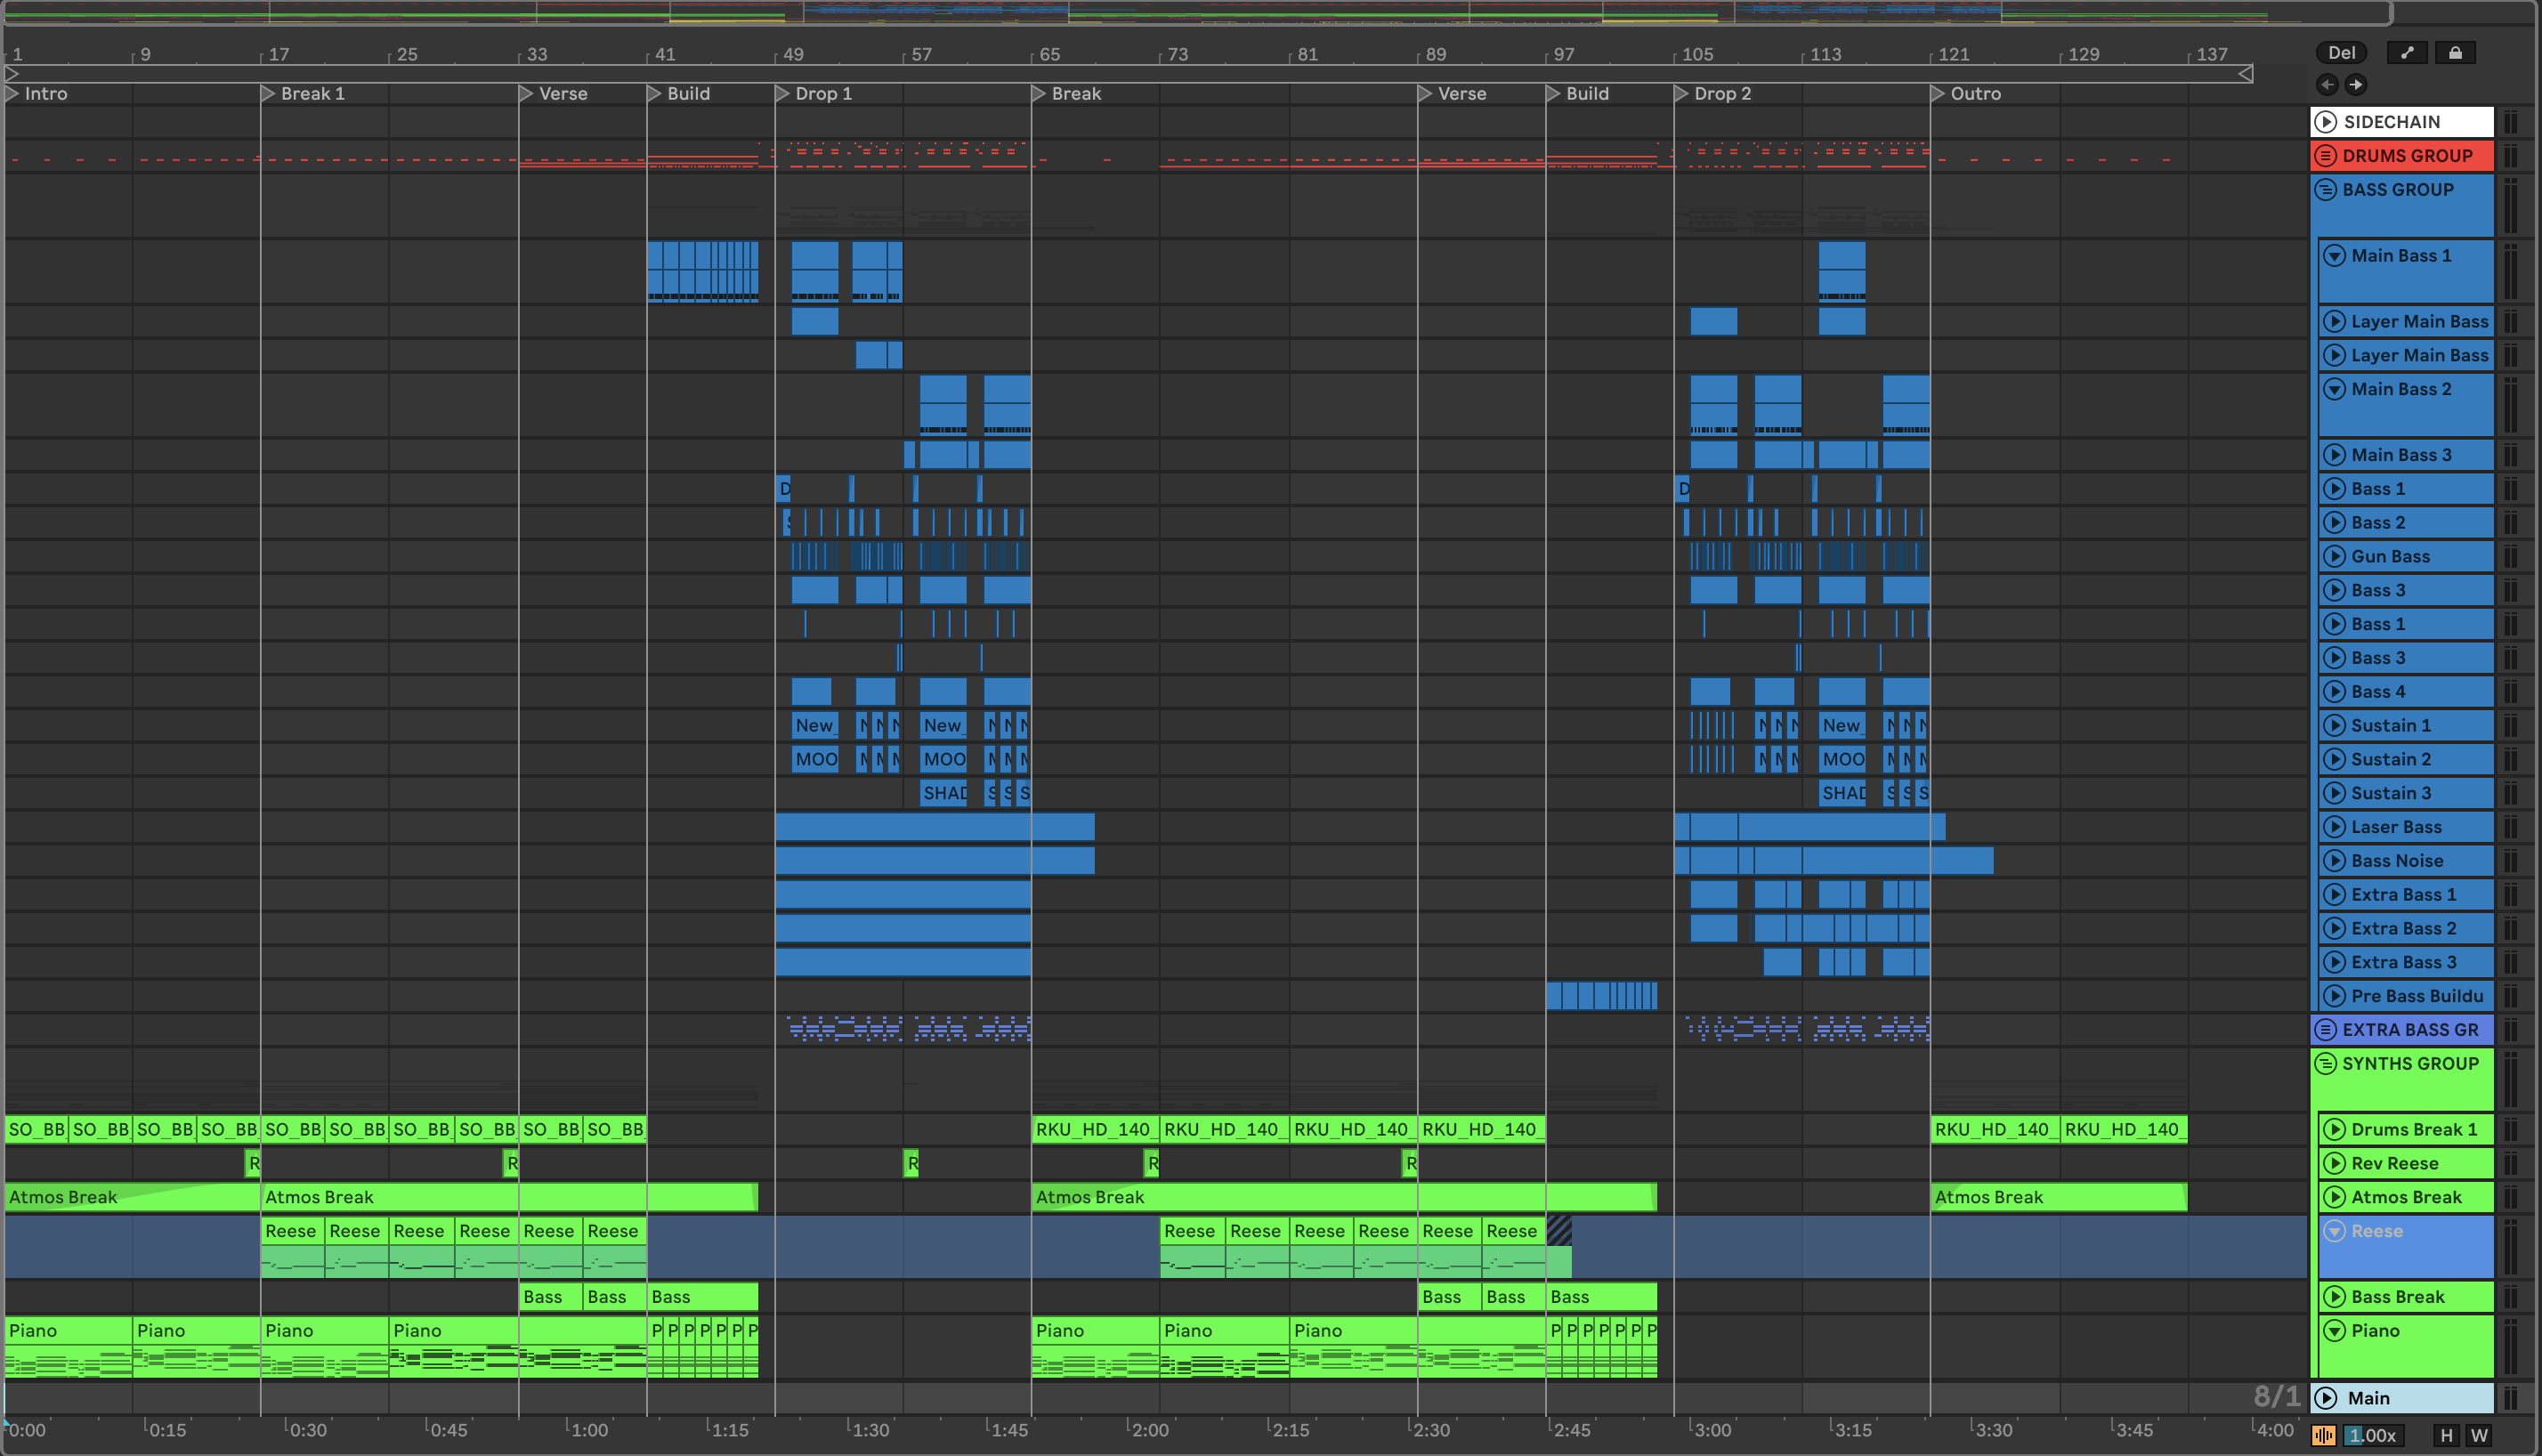
Task: Toggle the W optimize width button
Action: point(2479,1435)
